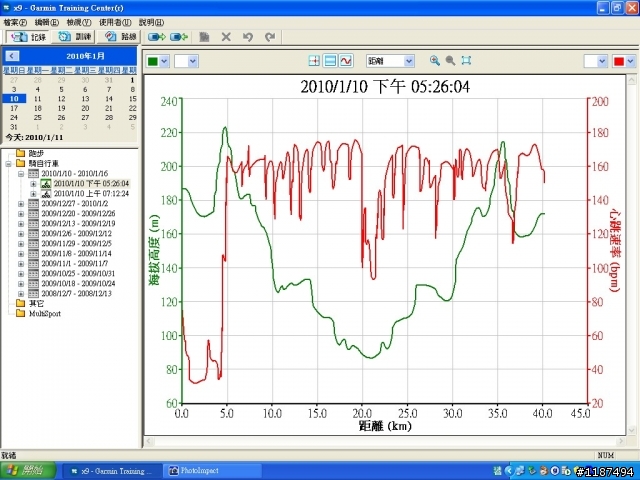Open the green left-axis color dropdown
Viewport: 640px width, 480px height.
[164, 62]
